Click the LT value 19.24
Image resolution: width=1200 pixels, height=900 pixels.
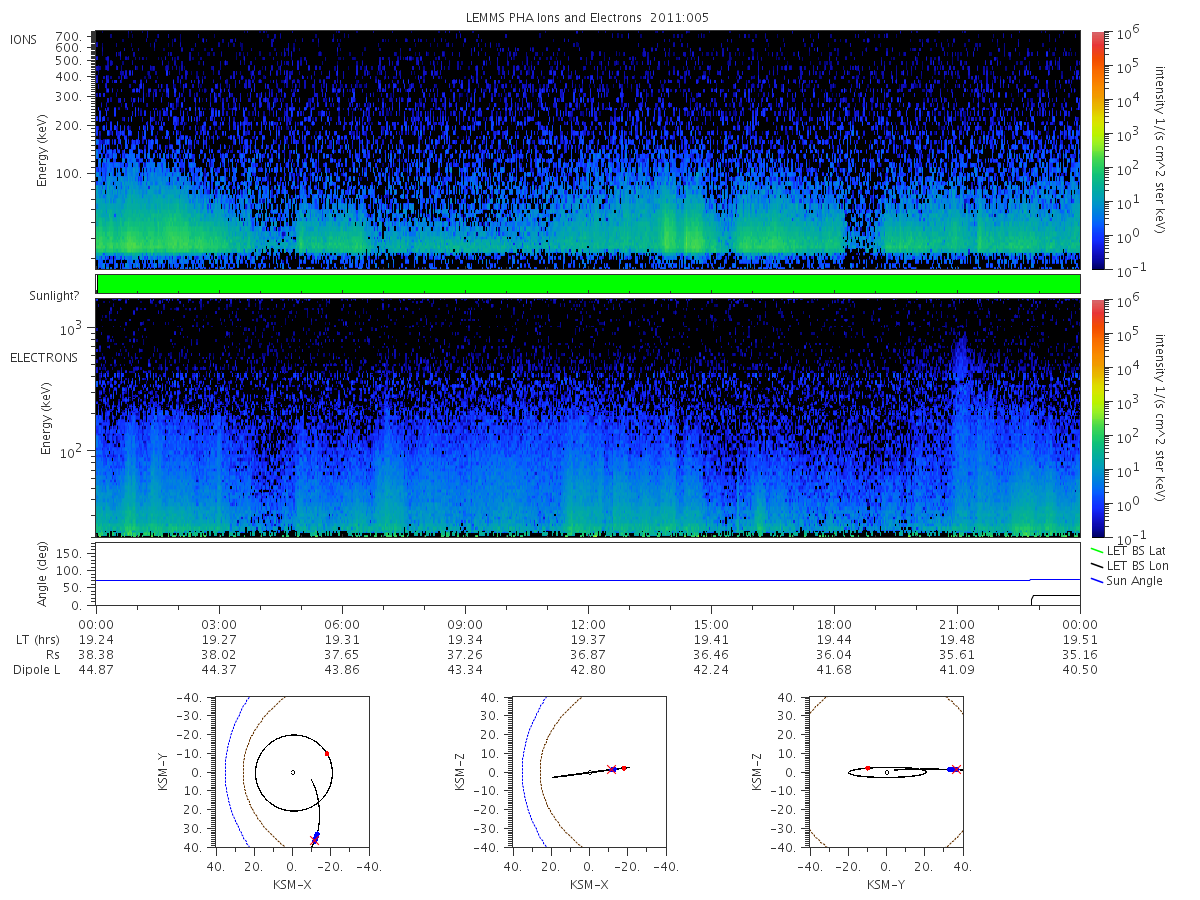[96, 640]
